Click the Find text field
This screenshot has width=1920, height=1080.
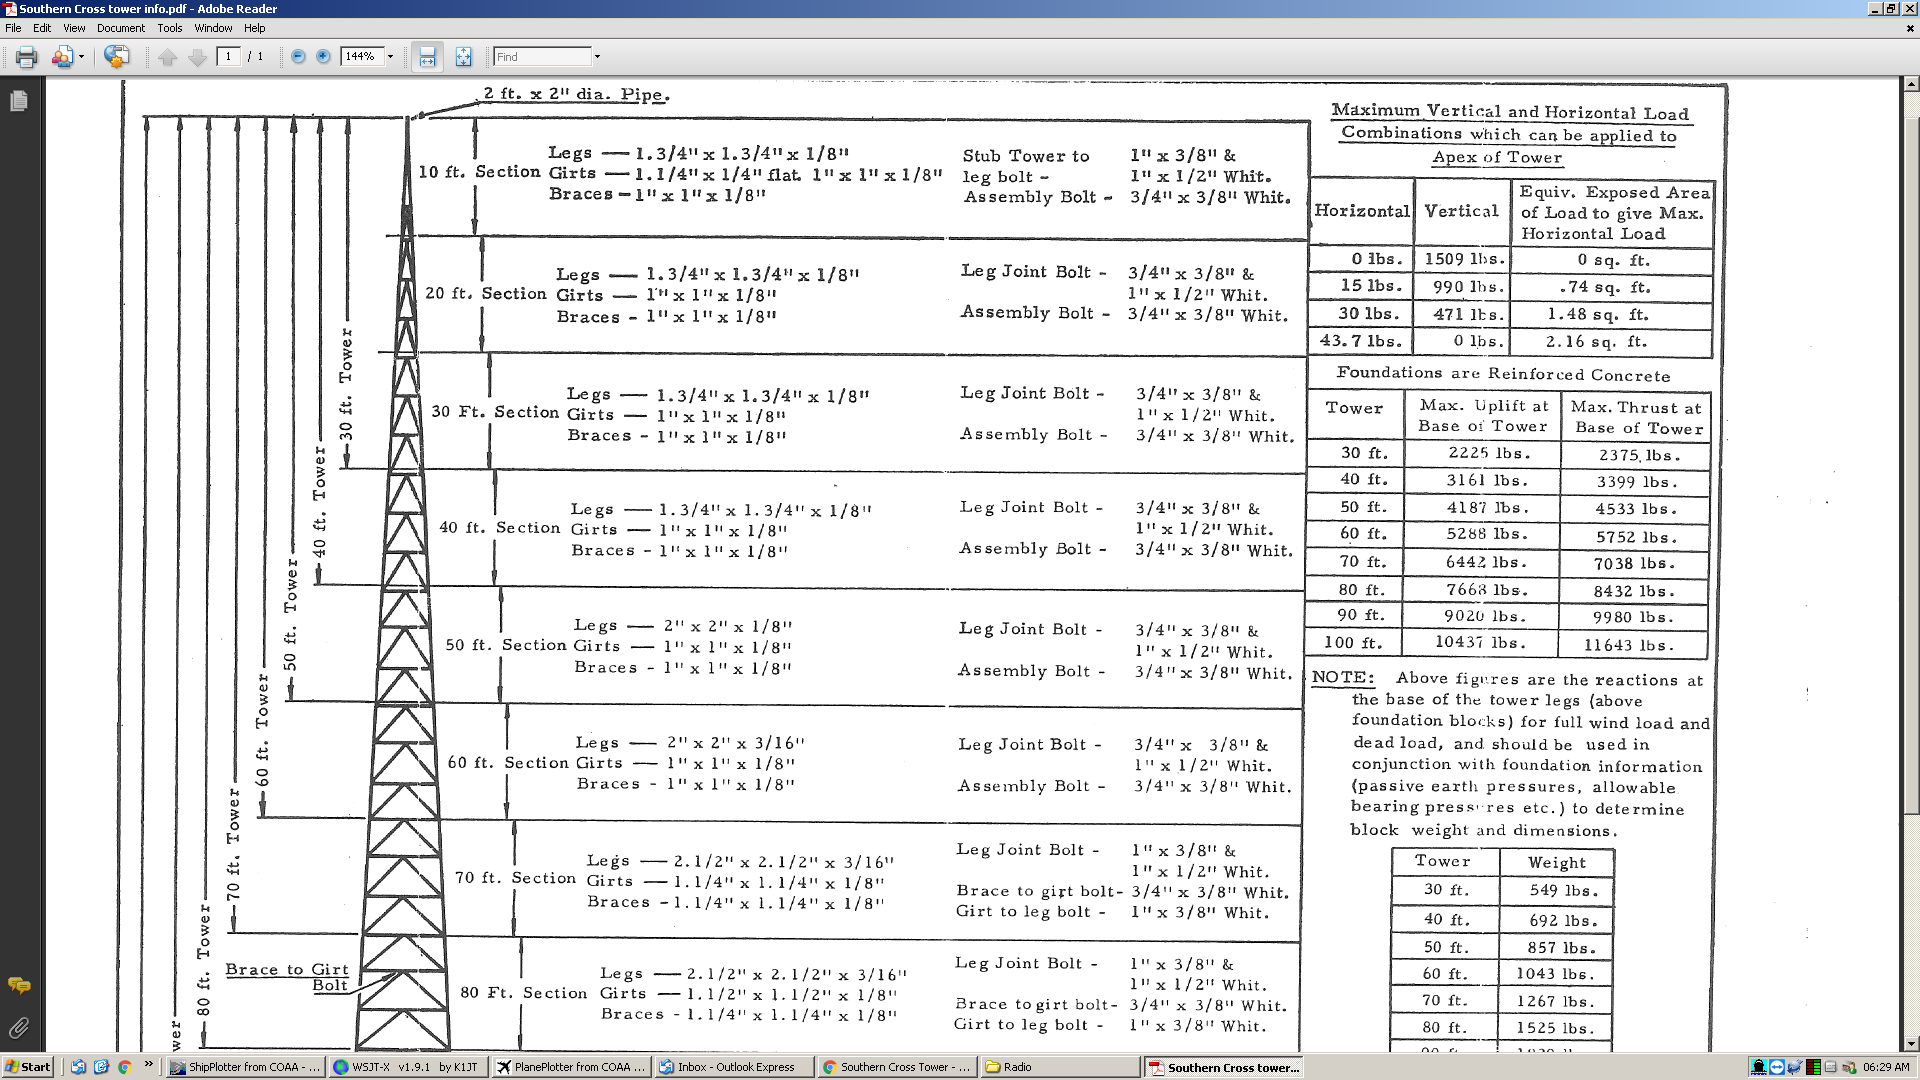click(541, 57)
